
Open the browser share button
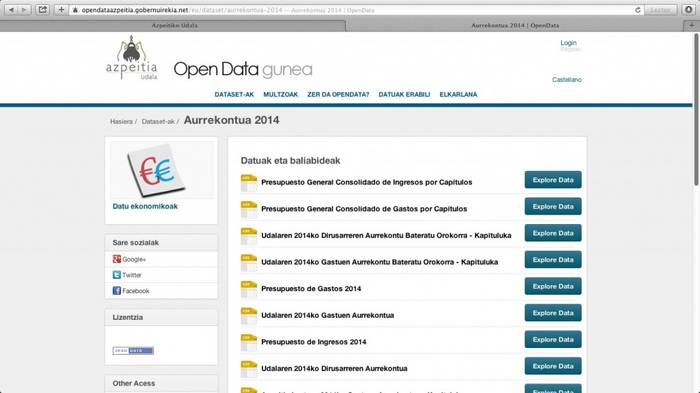click(x=42, y=9)
